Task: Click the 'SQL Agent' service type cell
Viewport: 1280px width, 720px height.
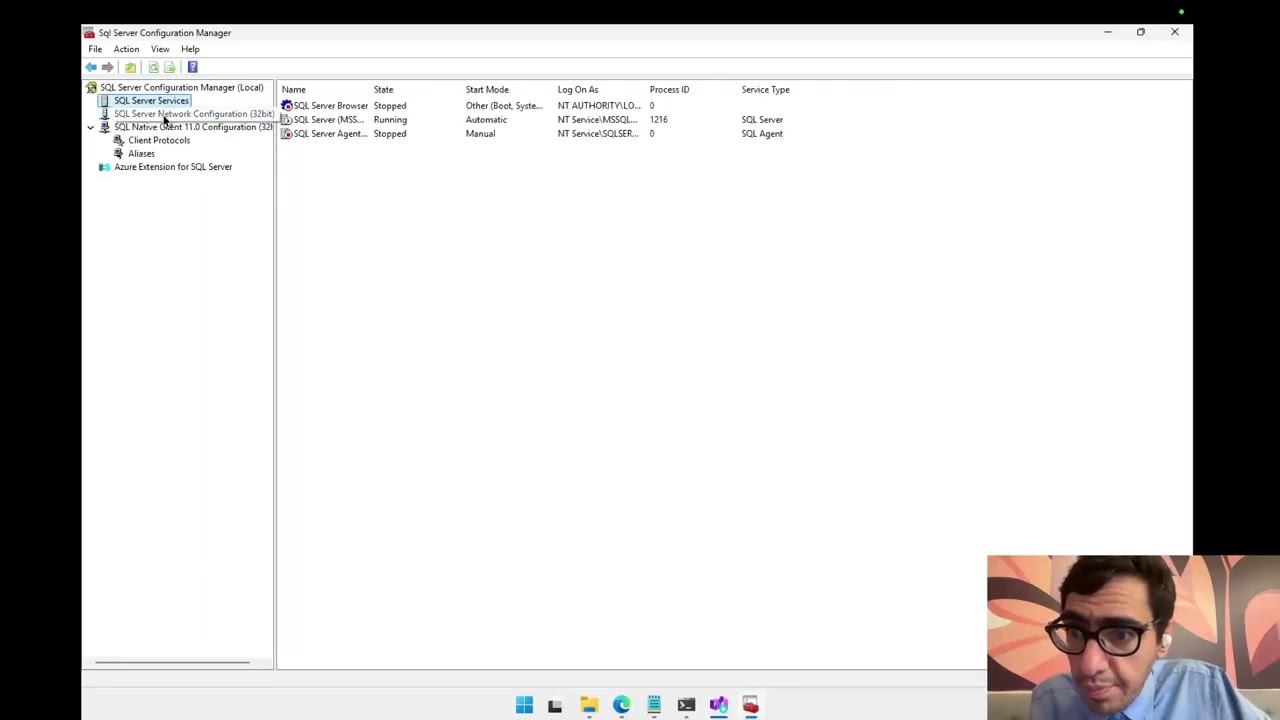Action: click(762, 133)
